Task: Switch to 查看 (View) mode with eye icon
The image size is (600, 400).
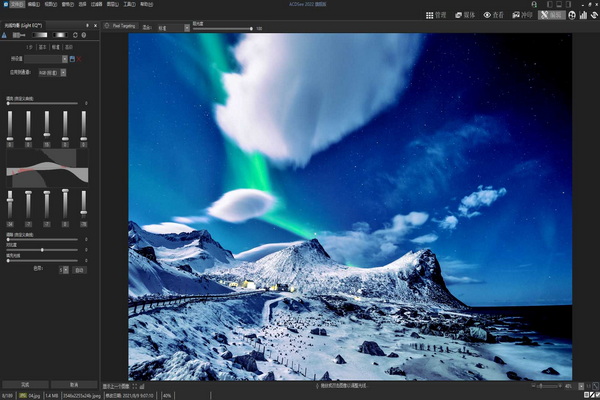Action: click(x=494, y=15)
